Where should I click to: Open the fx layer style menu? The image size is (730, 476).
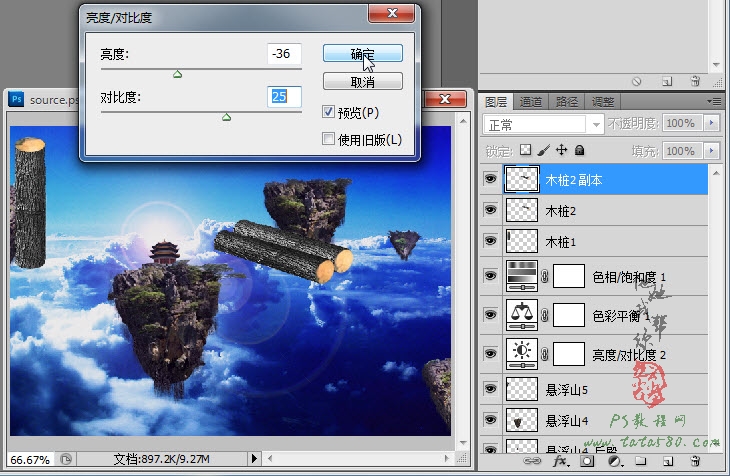coord(560,461)
